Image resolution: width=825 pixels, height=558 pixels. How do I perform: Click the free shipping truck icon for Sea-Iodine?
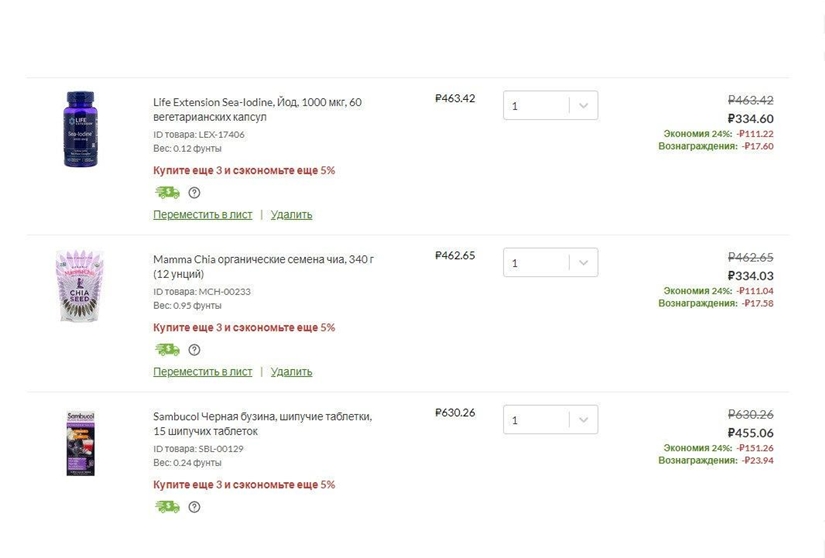(167, 193)
